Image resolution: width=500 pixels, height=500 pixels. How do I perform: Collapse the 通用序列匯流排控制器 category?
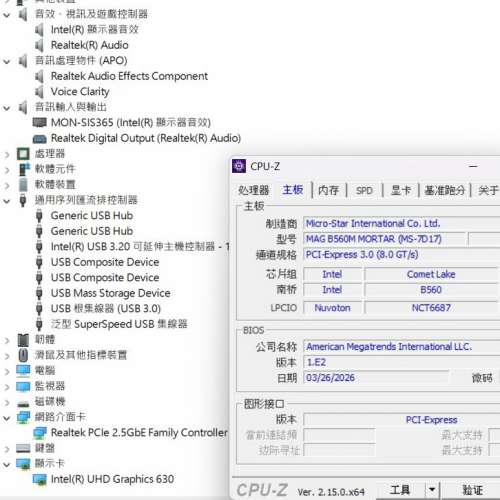[x=7, y=201]
